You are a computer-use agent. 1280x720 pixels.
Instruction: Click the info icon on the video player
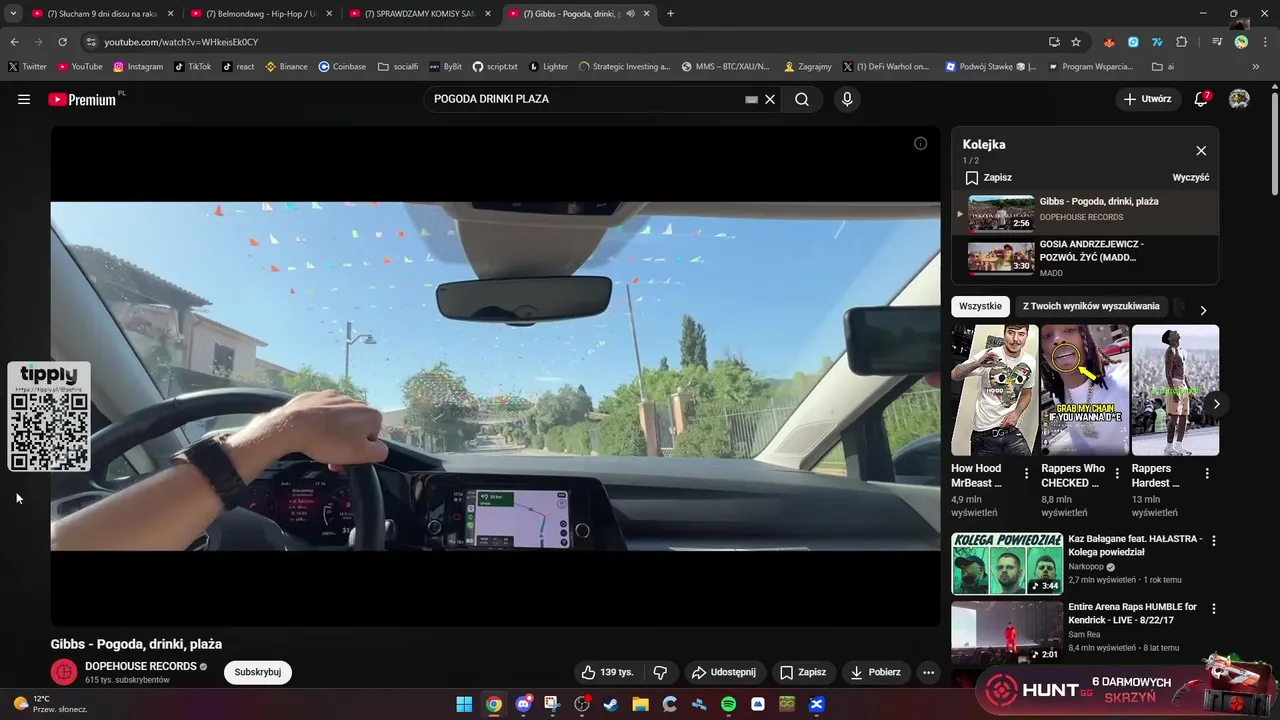(920, 143)
